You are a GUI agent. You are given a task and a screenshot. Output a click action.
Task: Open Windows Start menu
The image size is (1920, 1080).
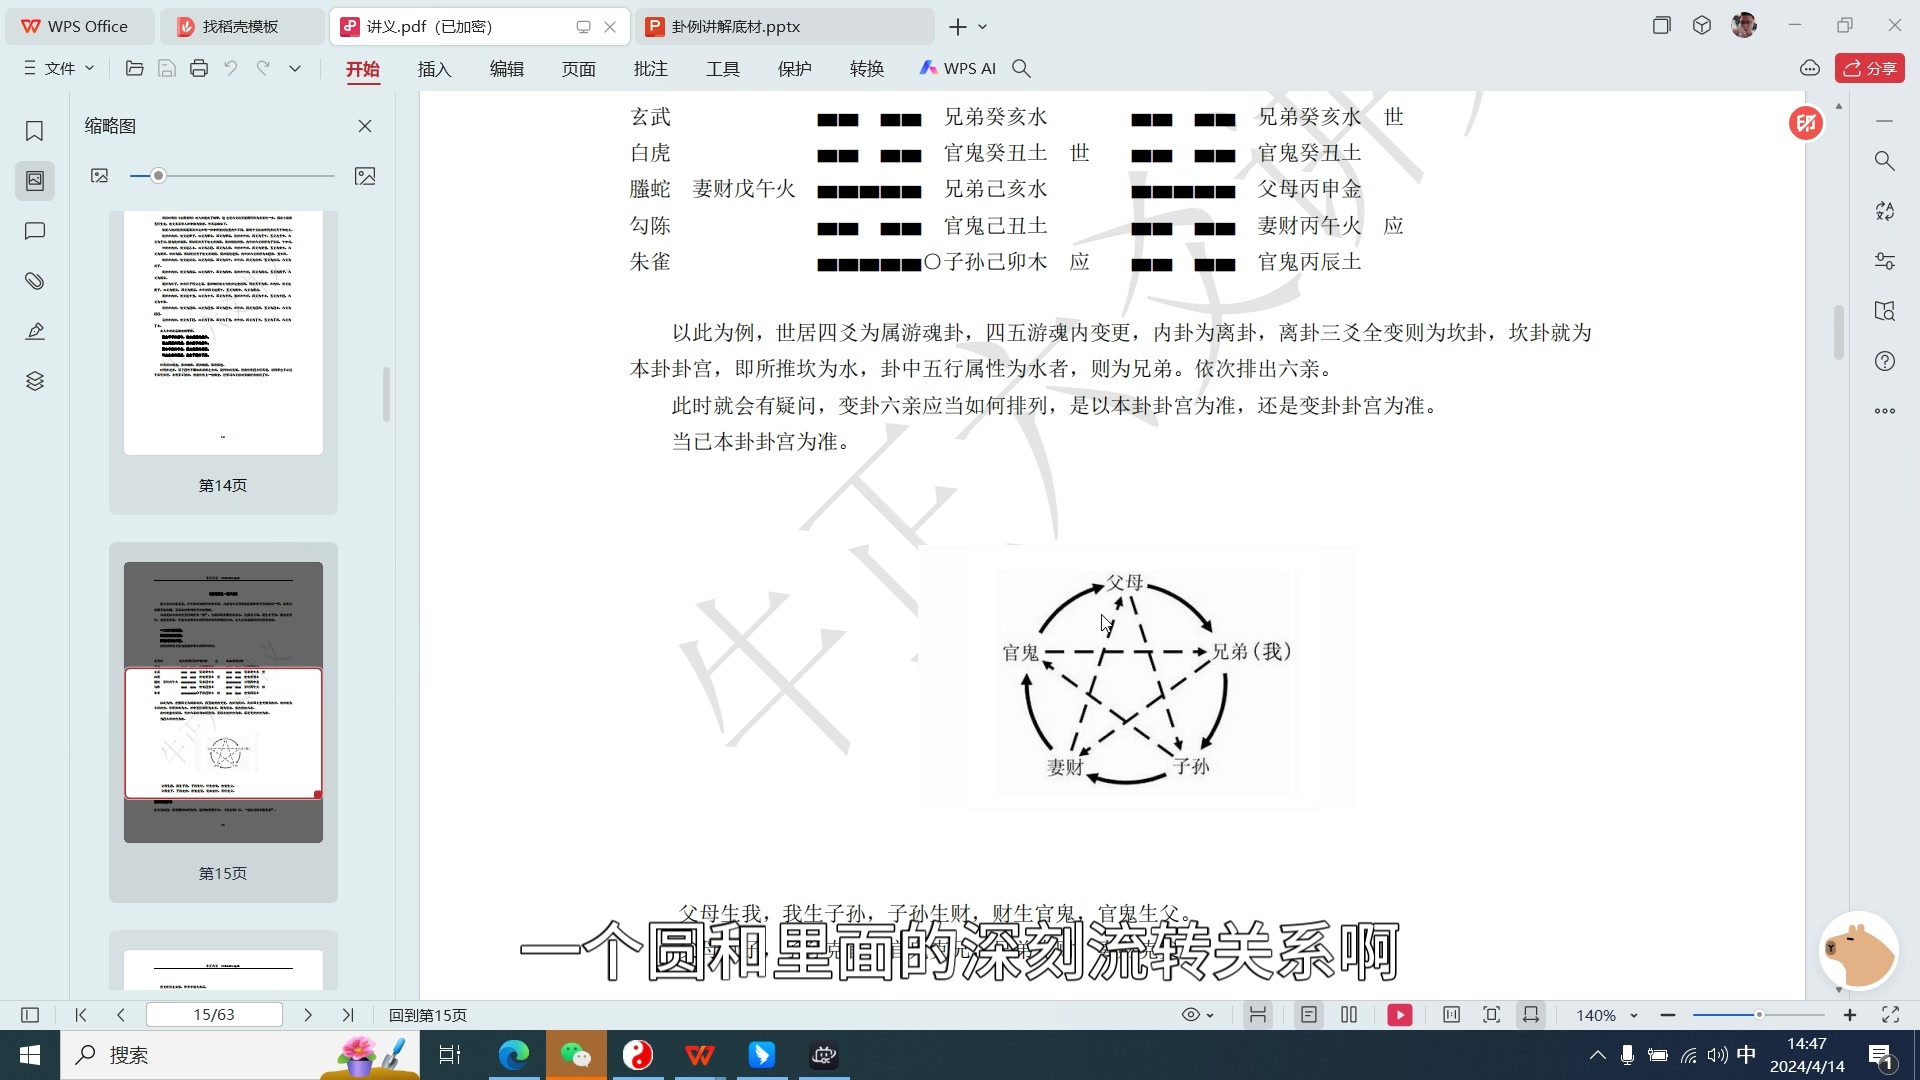click(30, 1055)
